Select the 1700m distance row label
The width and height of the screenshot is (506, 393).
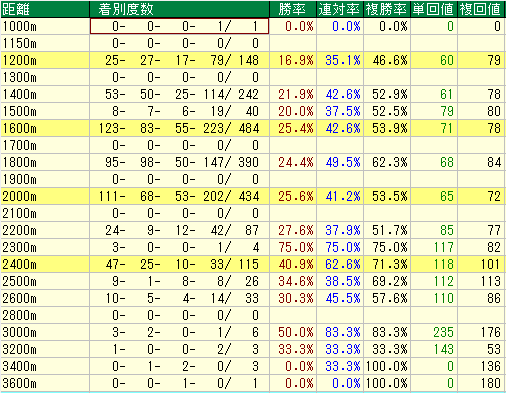tap(19, 145)
